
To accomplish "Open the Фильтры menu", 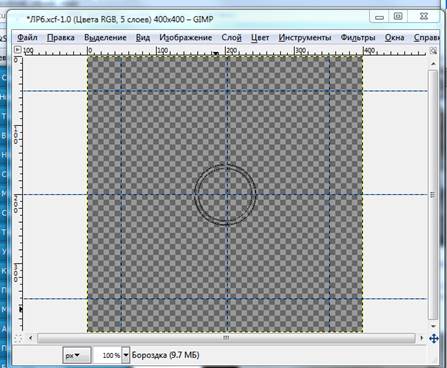I will pyautogui.click(x=358, y=38).
